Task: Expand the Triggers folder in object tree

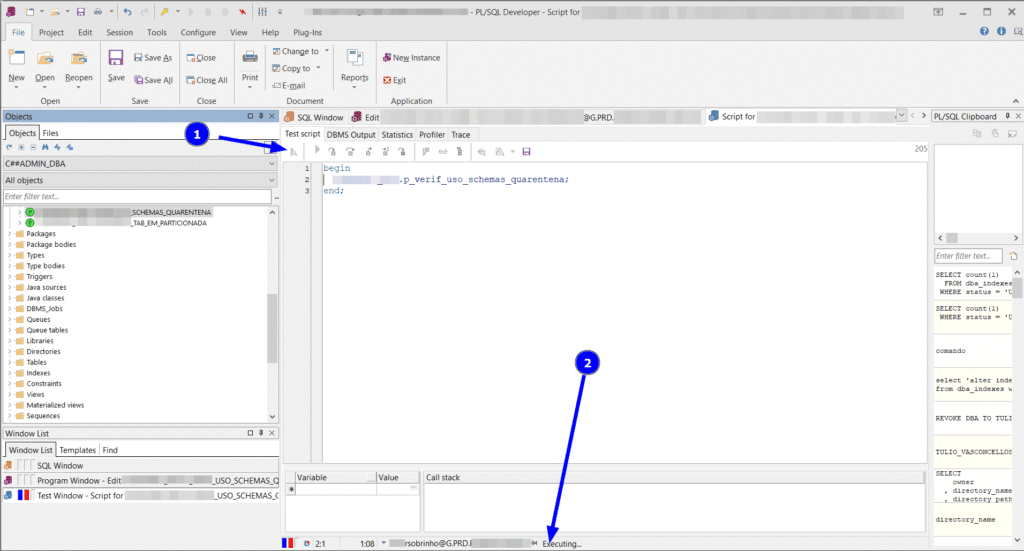Action: (x=10, y=277)
